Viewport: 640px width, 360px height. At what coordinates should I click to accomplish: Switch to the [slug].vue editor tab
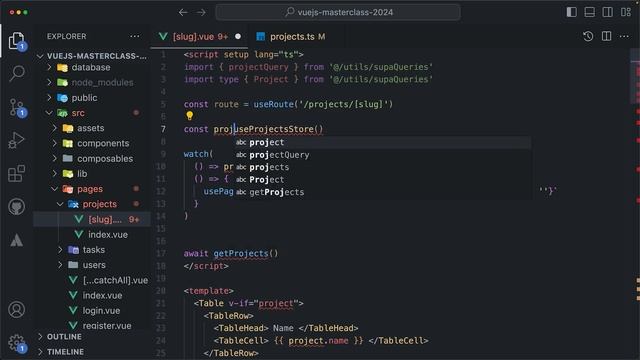(200, 37)
